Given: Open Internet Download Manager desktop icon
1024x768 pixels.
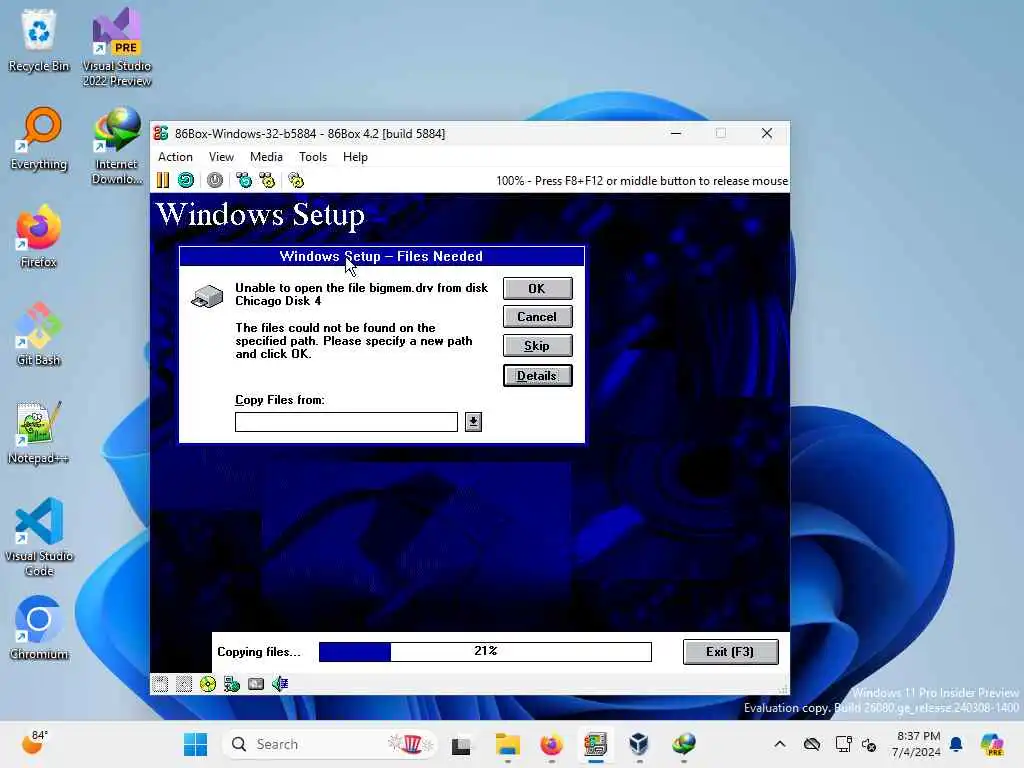Looking at the screenshot, I should pos(117,146).
